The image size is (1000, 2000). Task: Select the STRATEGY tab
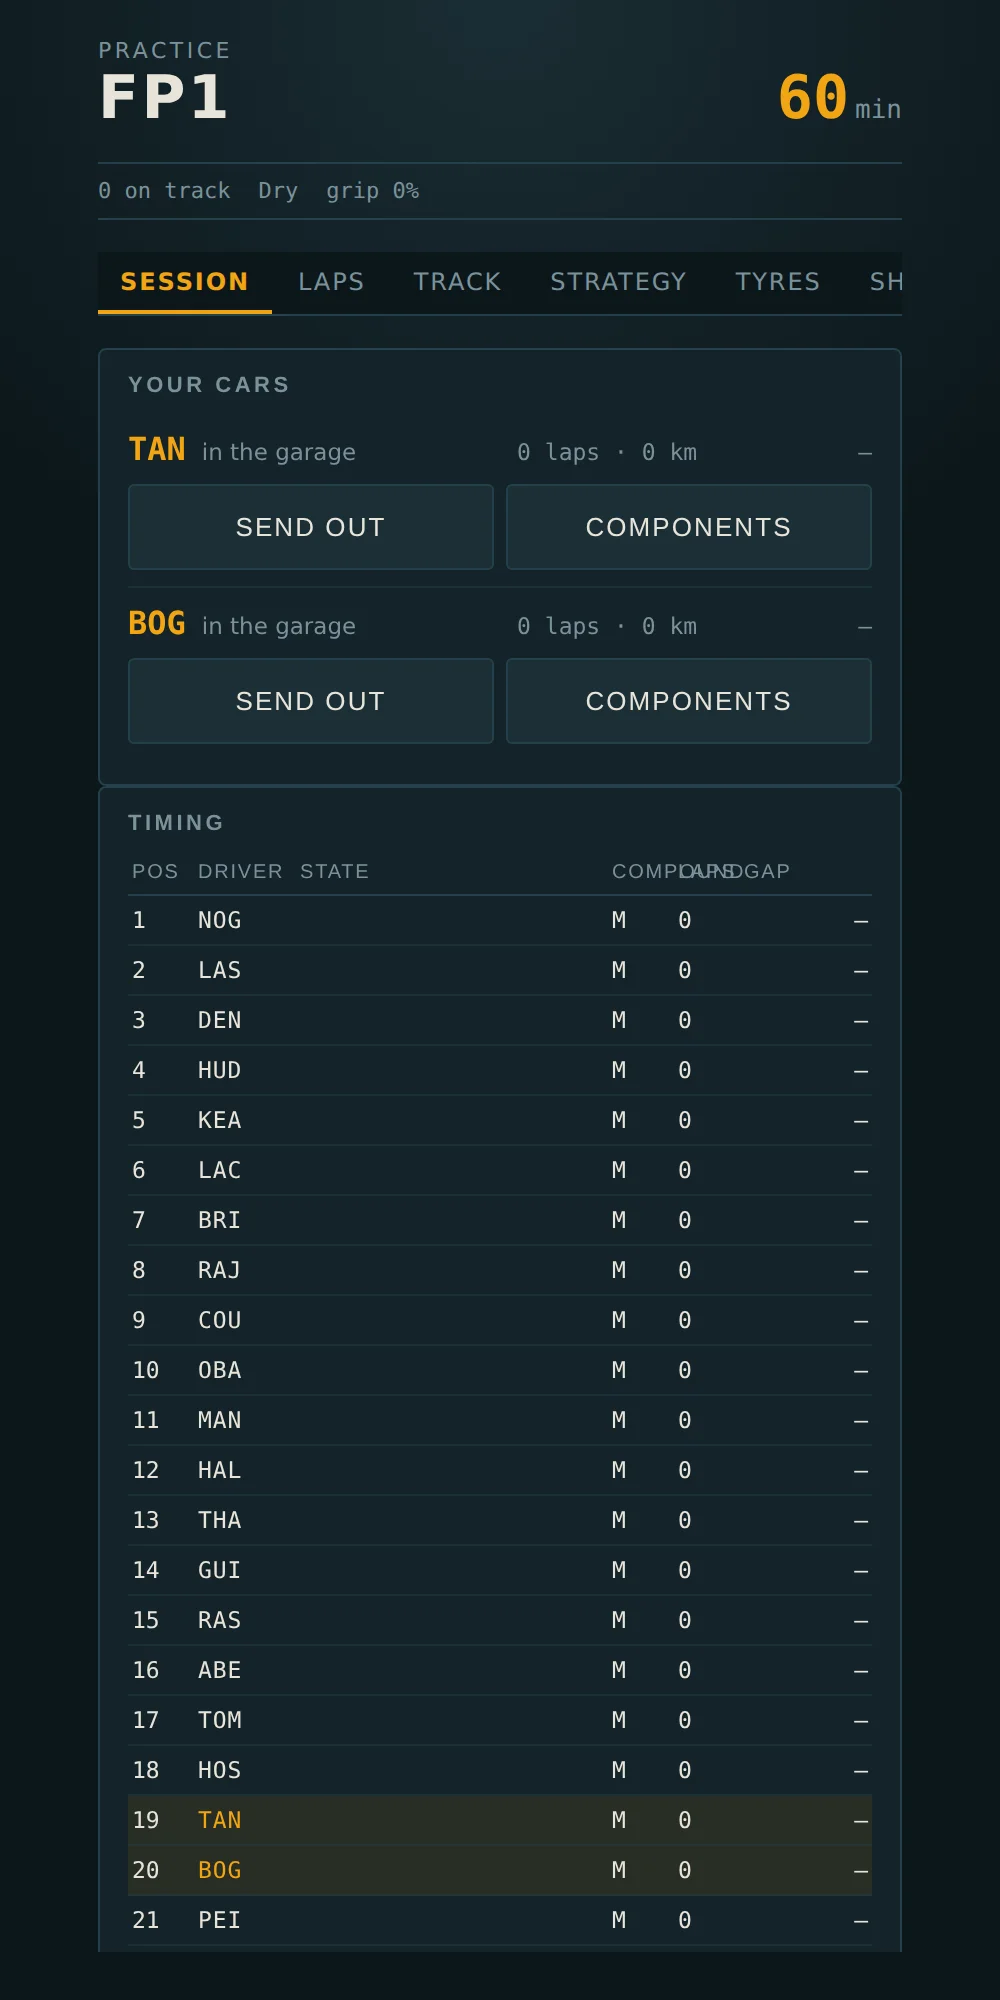tap(618, 282)
